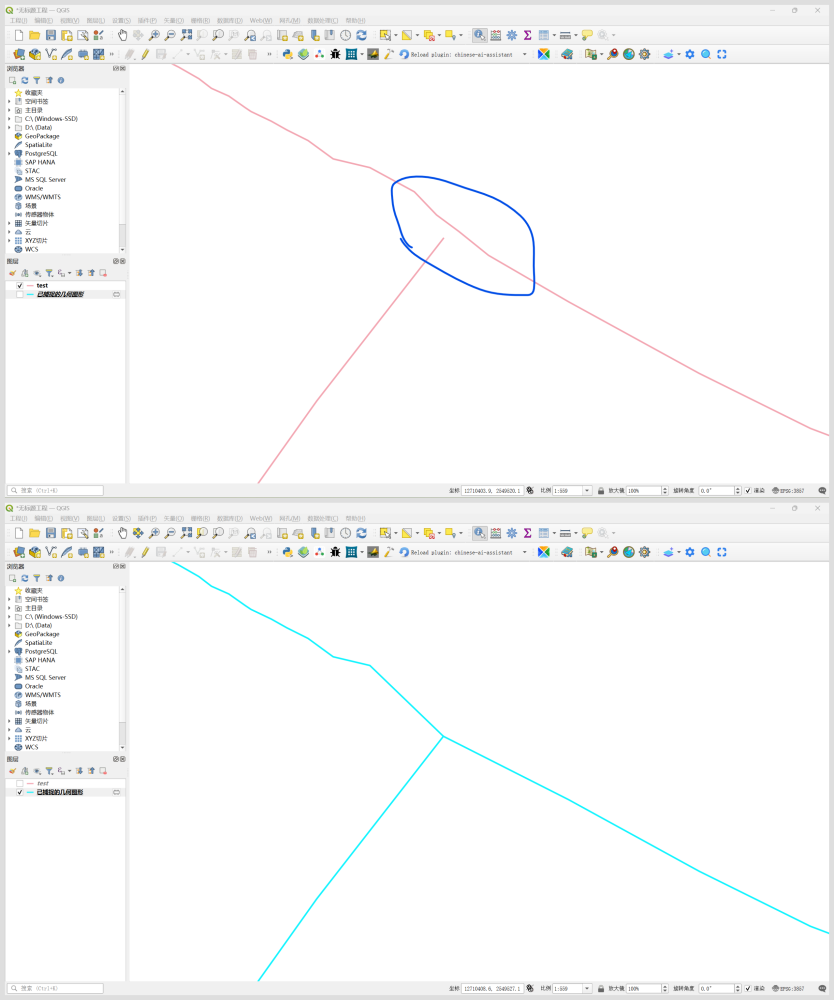This screenshot has width=834, height=1000.
Task: Click Sigma statistics icon in bottom window
Action: (527, 533)
